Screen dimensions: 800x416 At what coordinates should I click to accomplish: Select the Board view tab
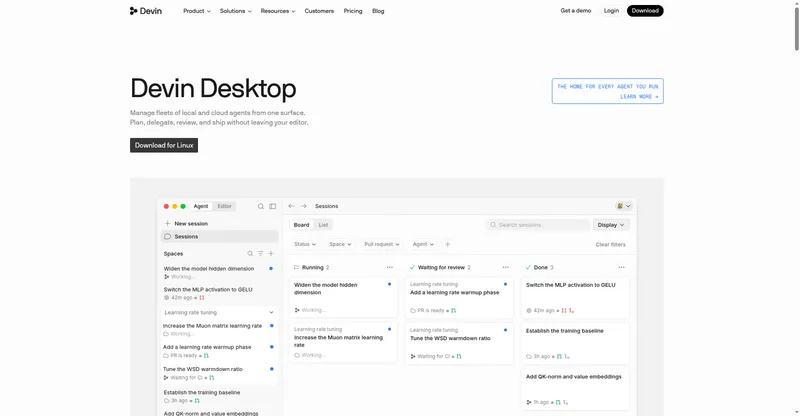coord(302,225)
